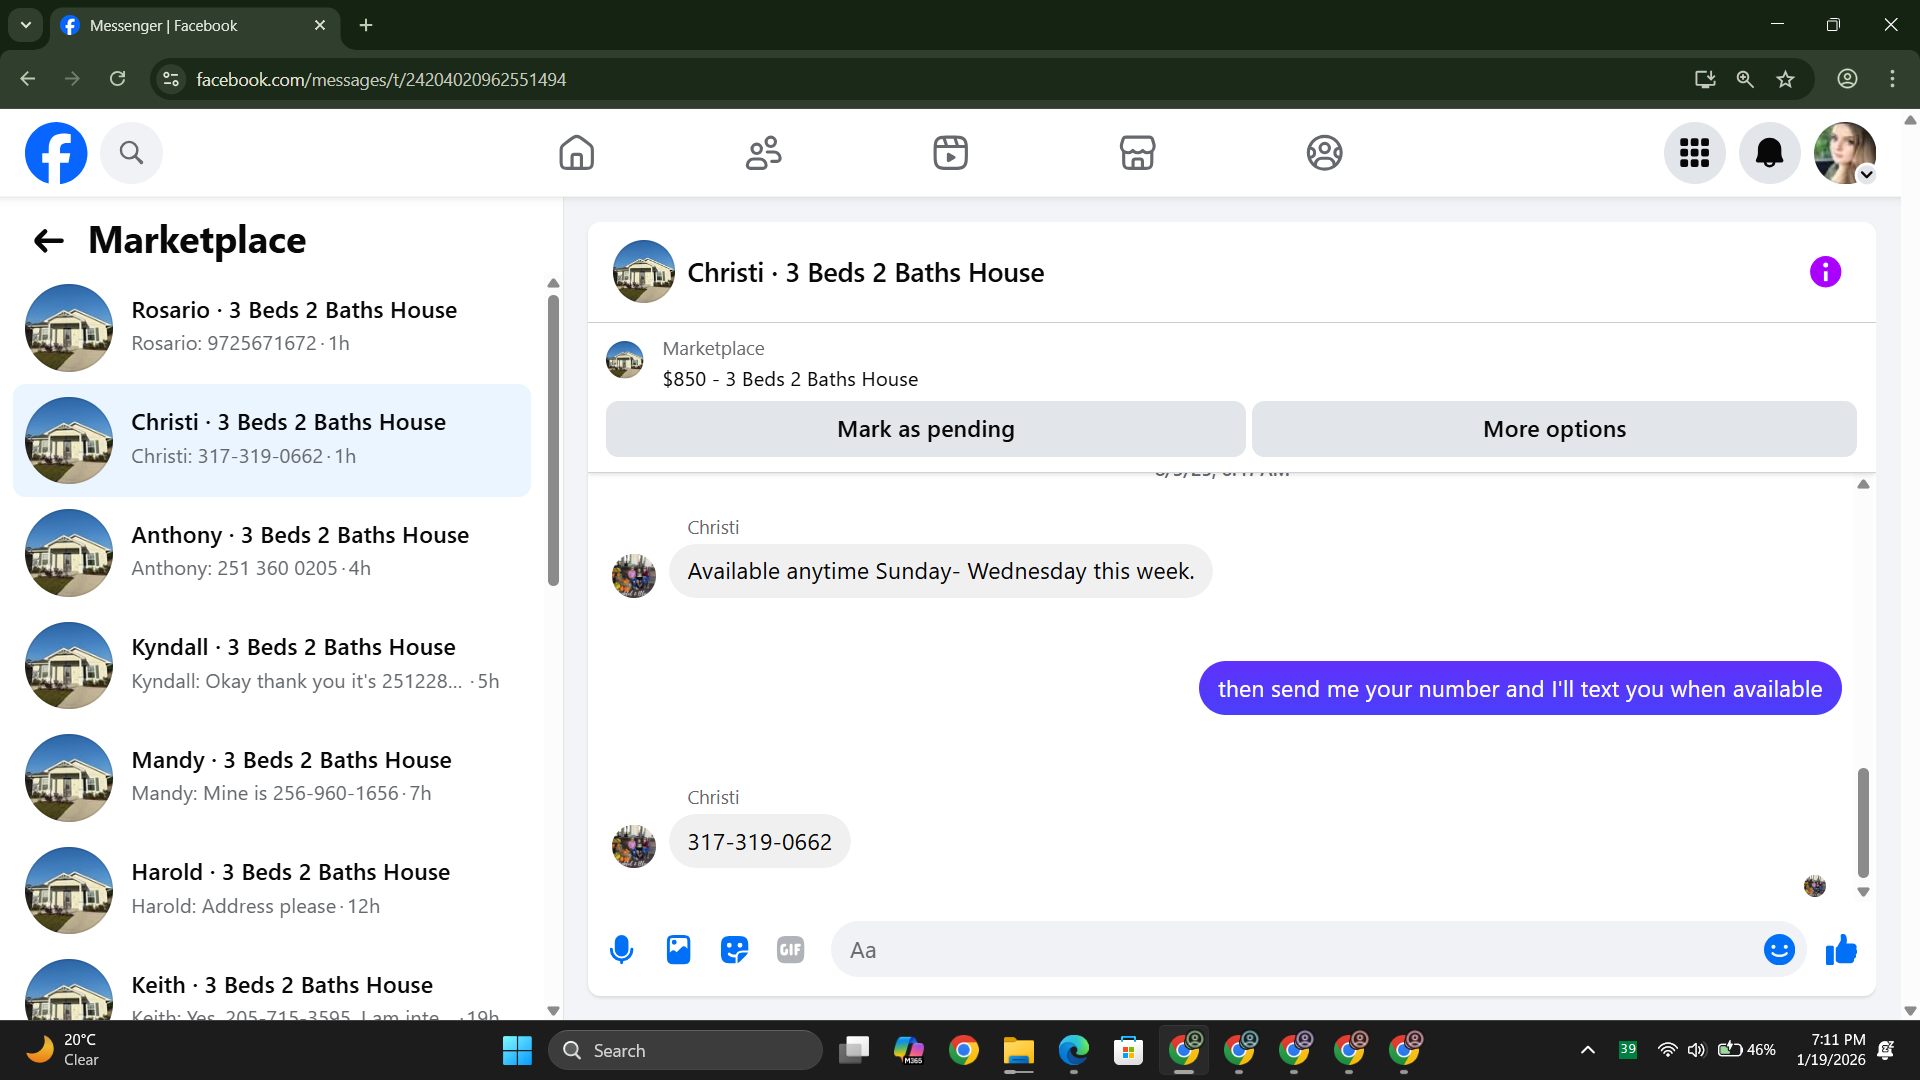
Task: Show hidden icons in system tray
Action: pyautogui.click(x=1587, y=1050)
